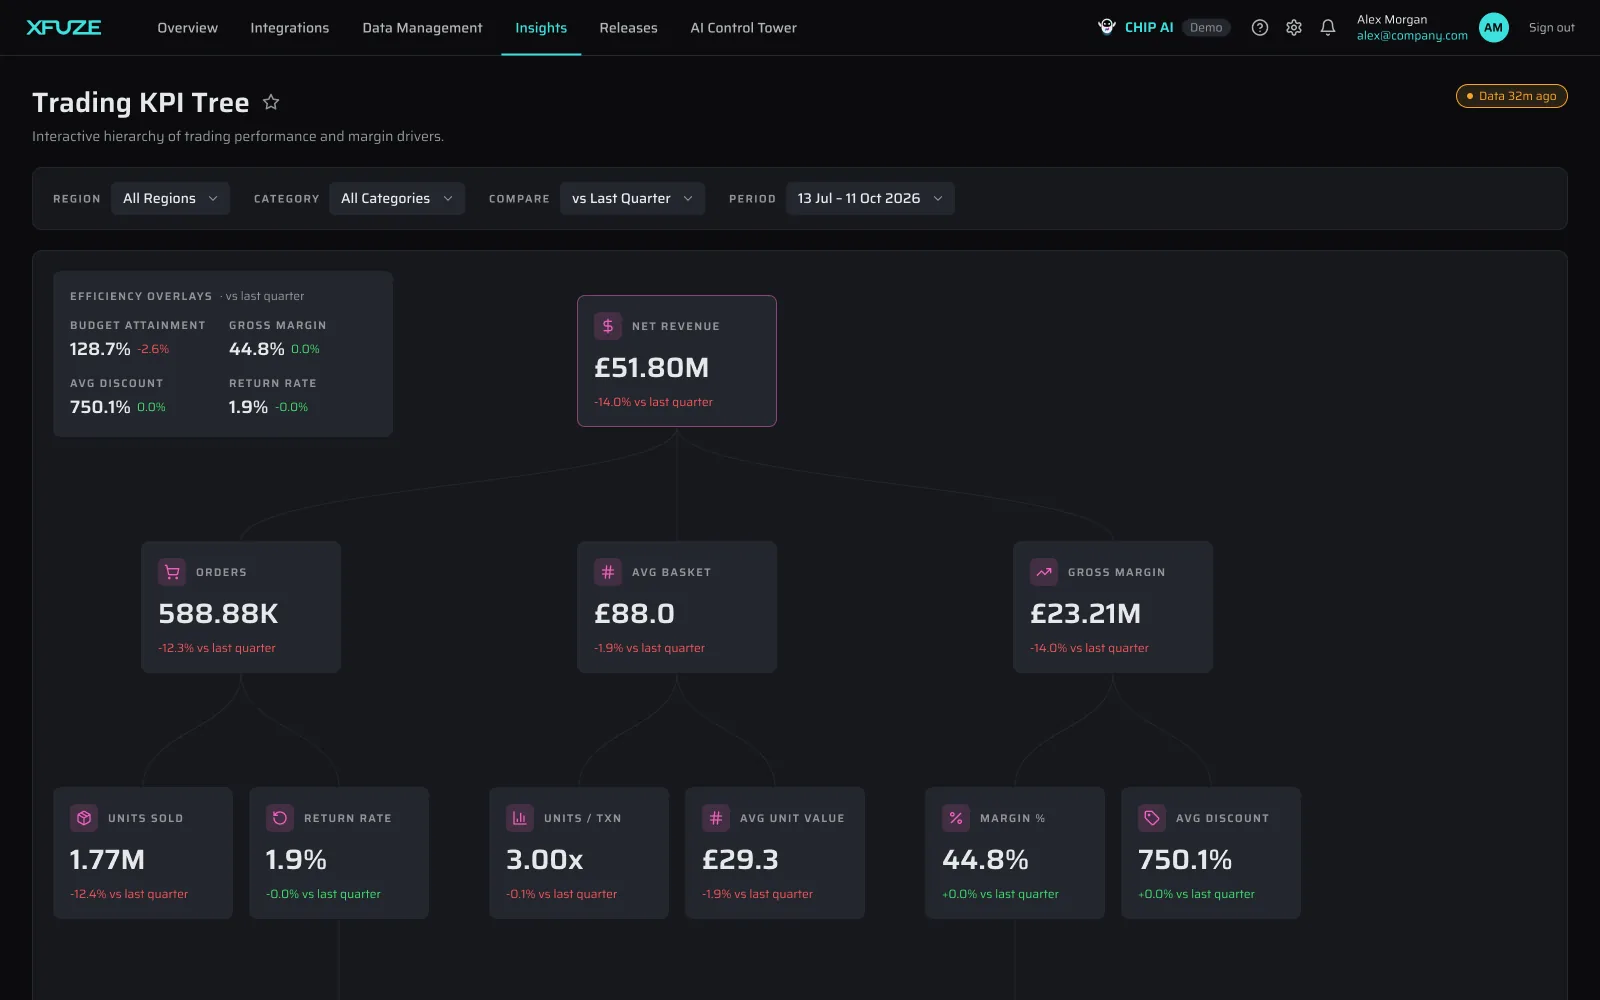
Task: Click the alex@company.com email link
Action: (x=1412, y=36)
